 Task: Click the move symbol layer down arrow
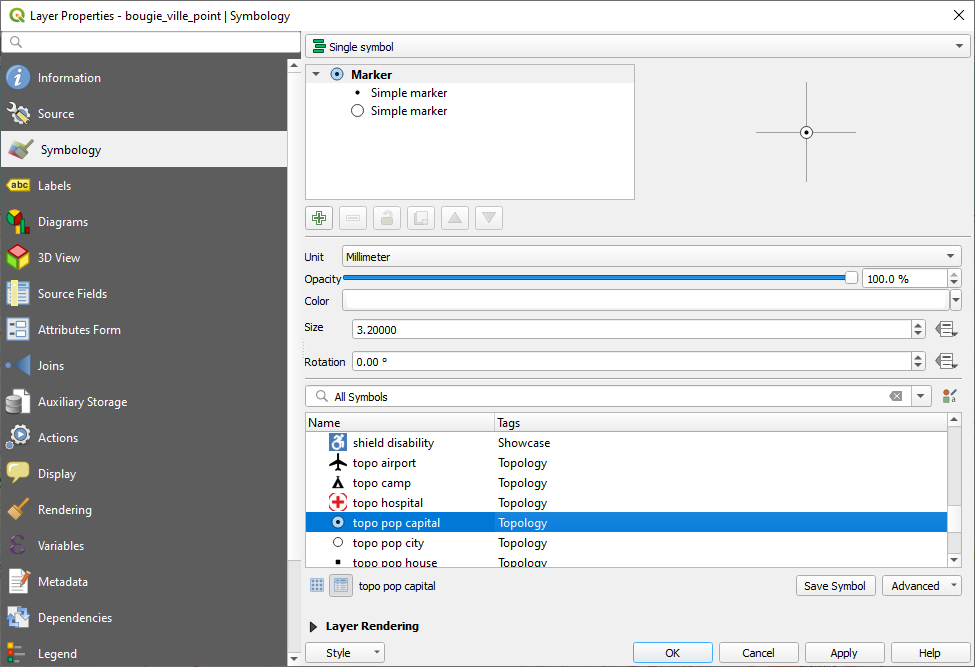(488, 218)
